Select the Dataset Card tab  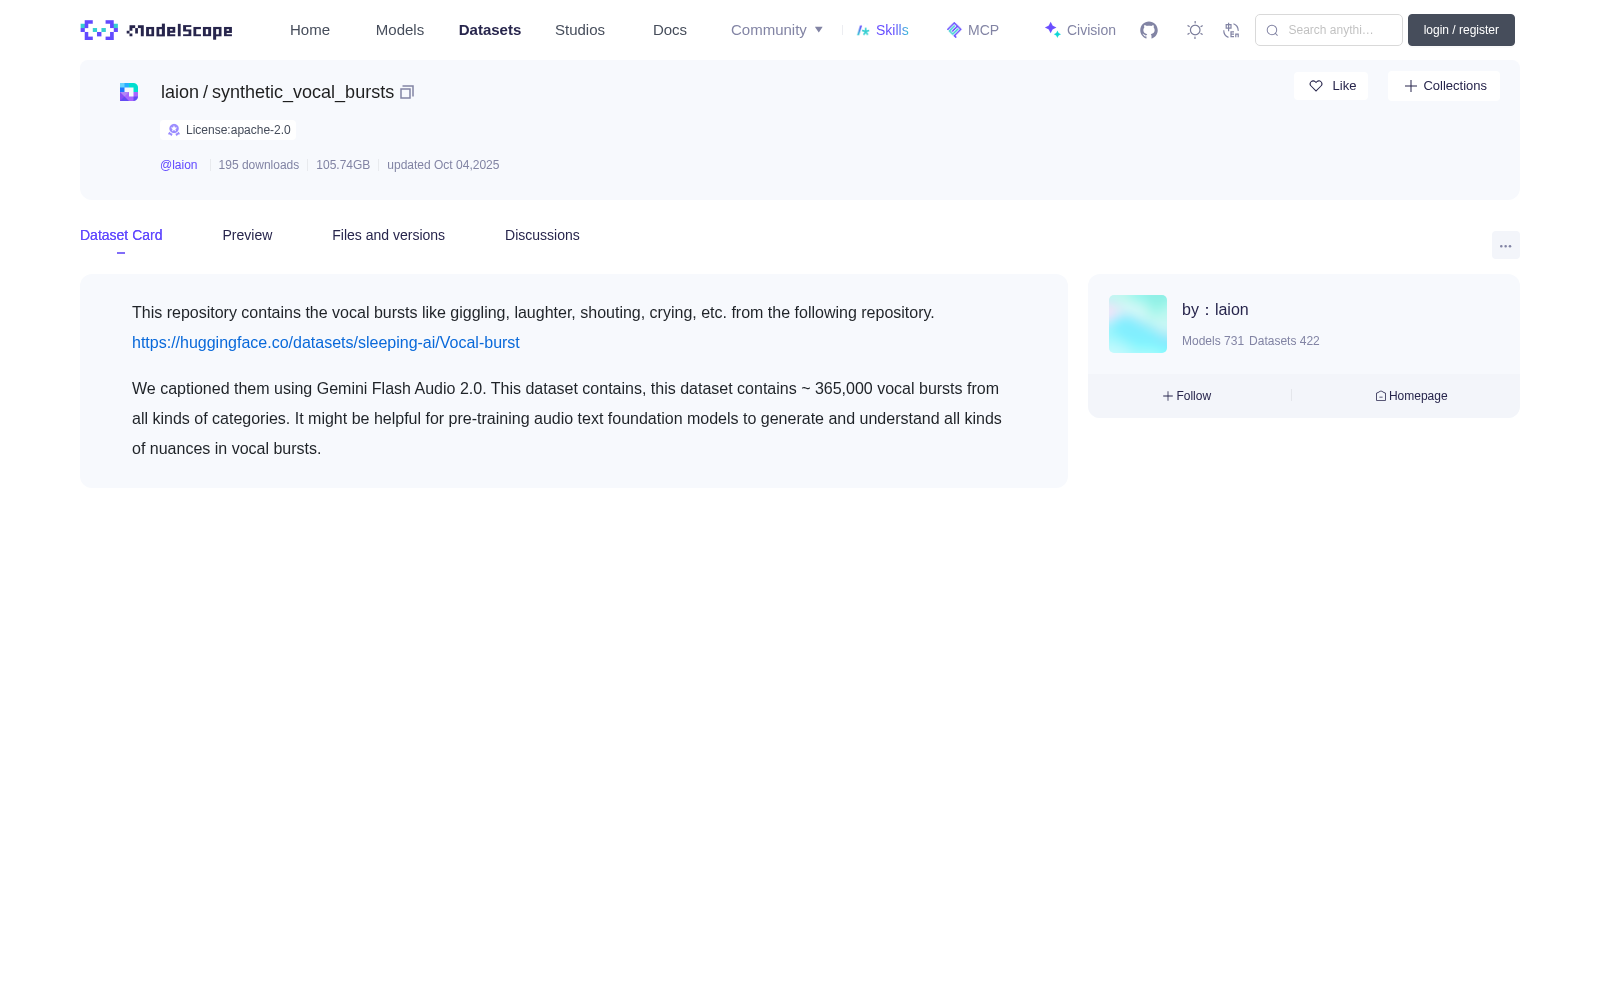pyautogui.click(x=121, y=235)
